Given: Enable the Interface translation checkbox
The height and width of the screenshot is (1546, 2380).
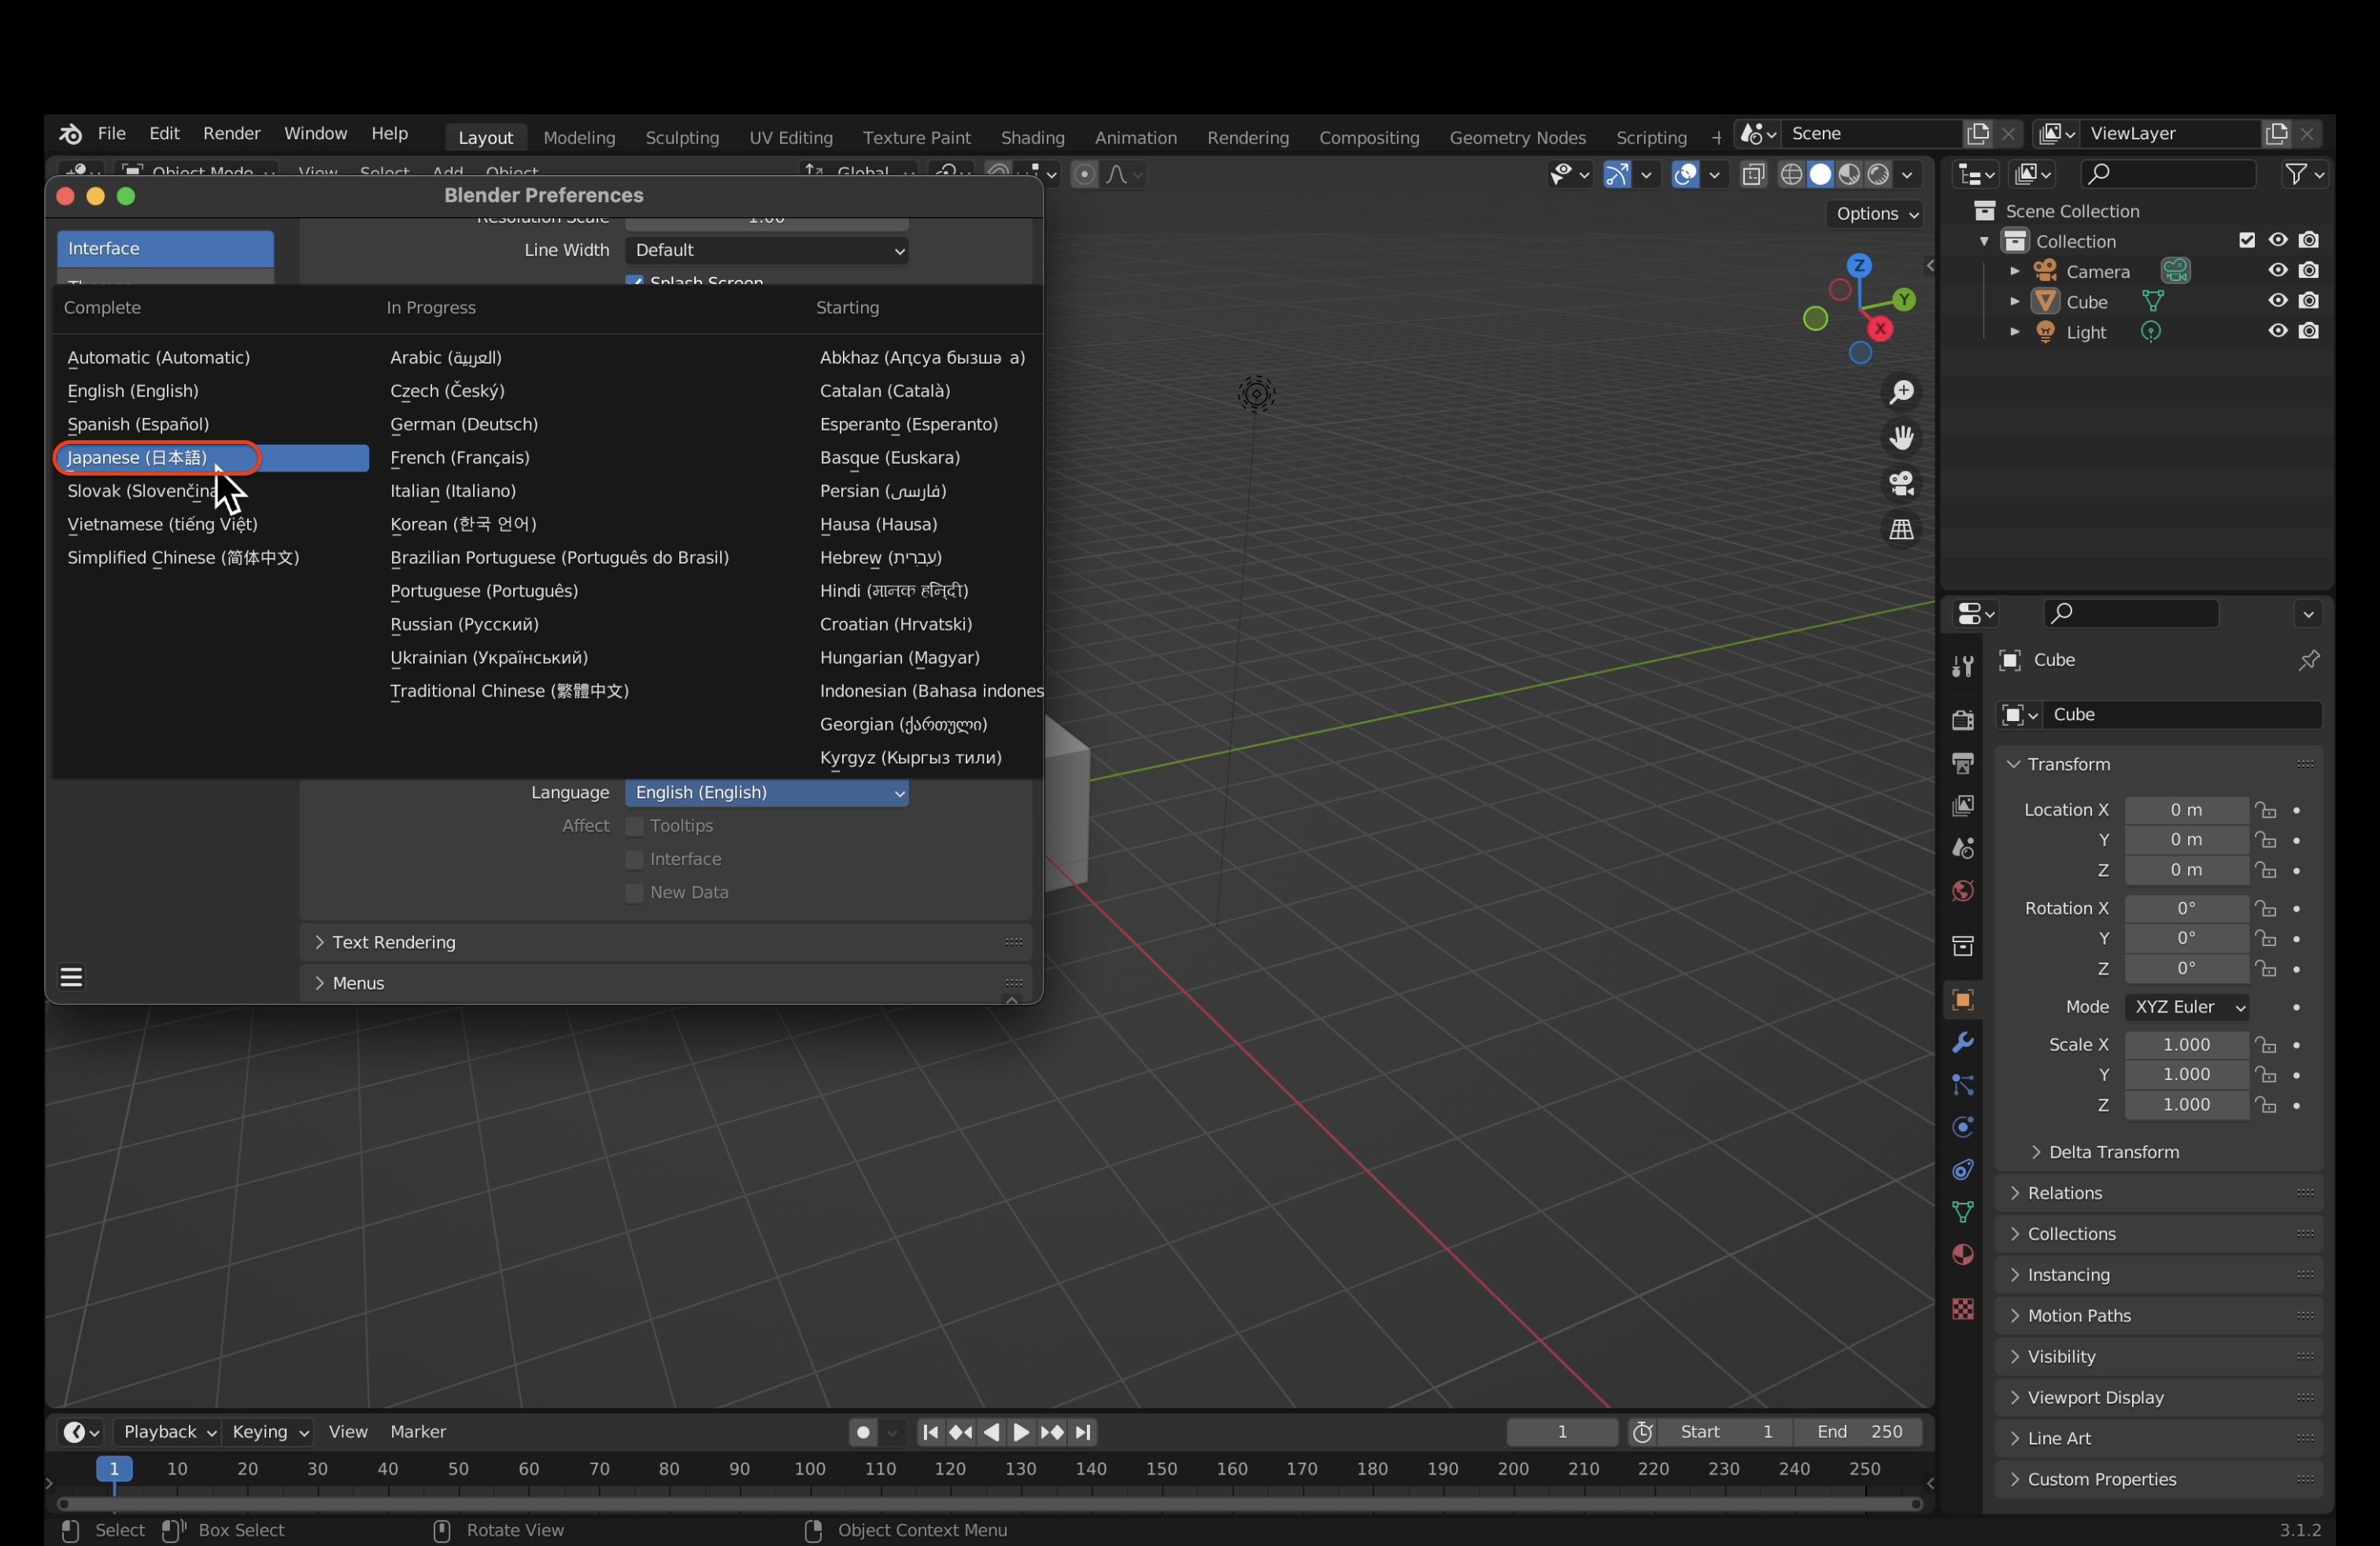Looking at the screenshot, I should (x=634, y=859).
